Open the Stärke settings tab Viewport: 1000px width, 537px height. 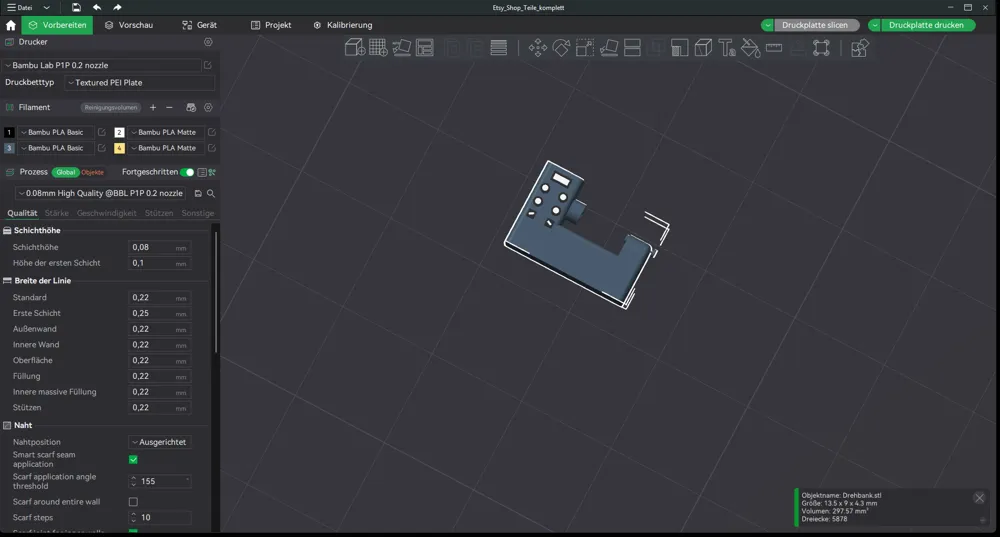(x=57, y=213)
